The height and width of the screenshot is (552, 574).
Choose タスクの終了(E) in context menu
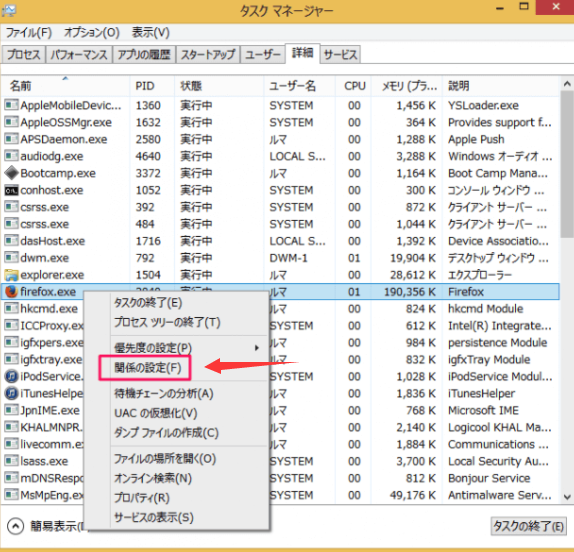point(189,302)
